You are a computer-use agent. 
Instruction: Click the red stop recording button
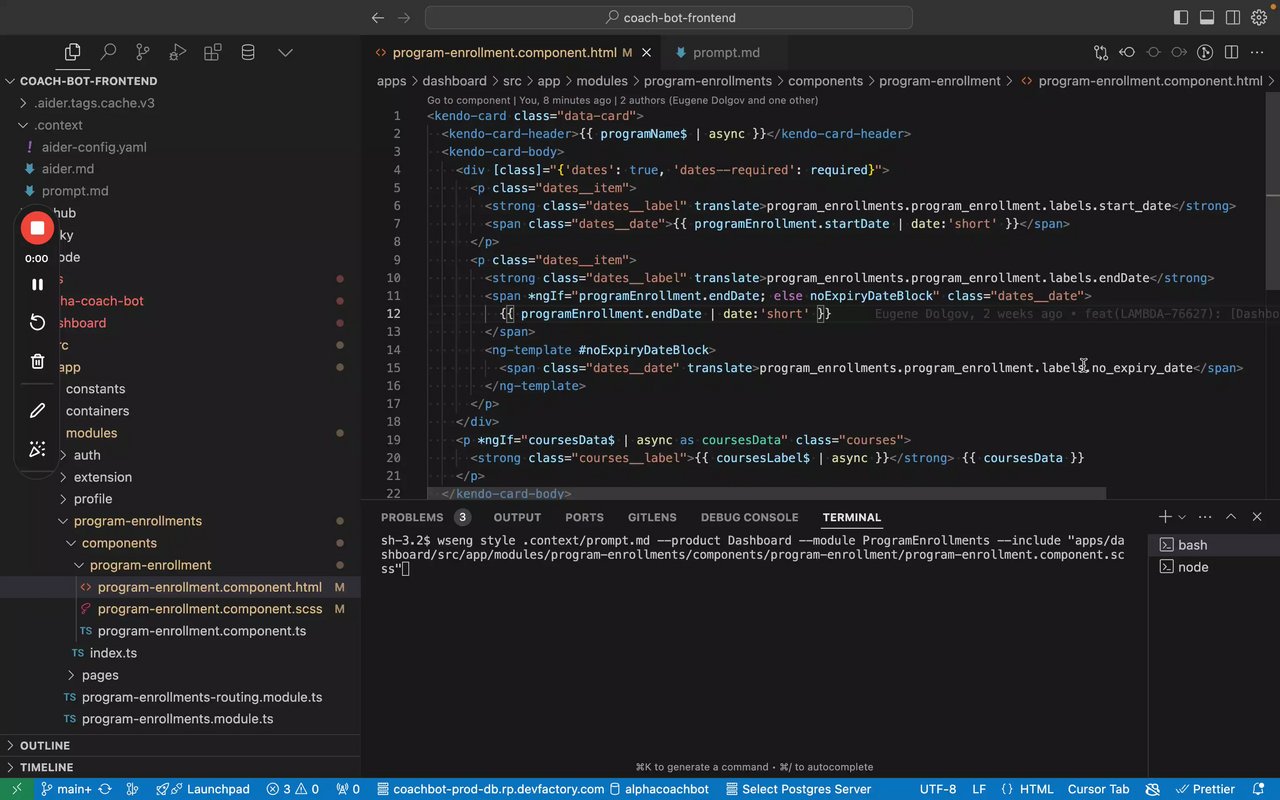pyautogui.click(x=37, y=228)
